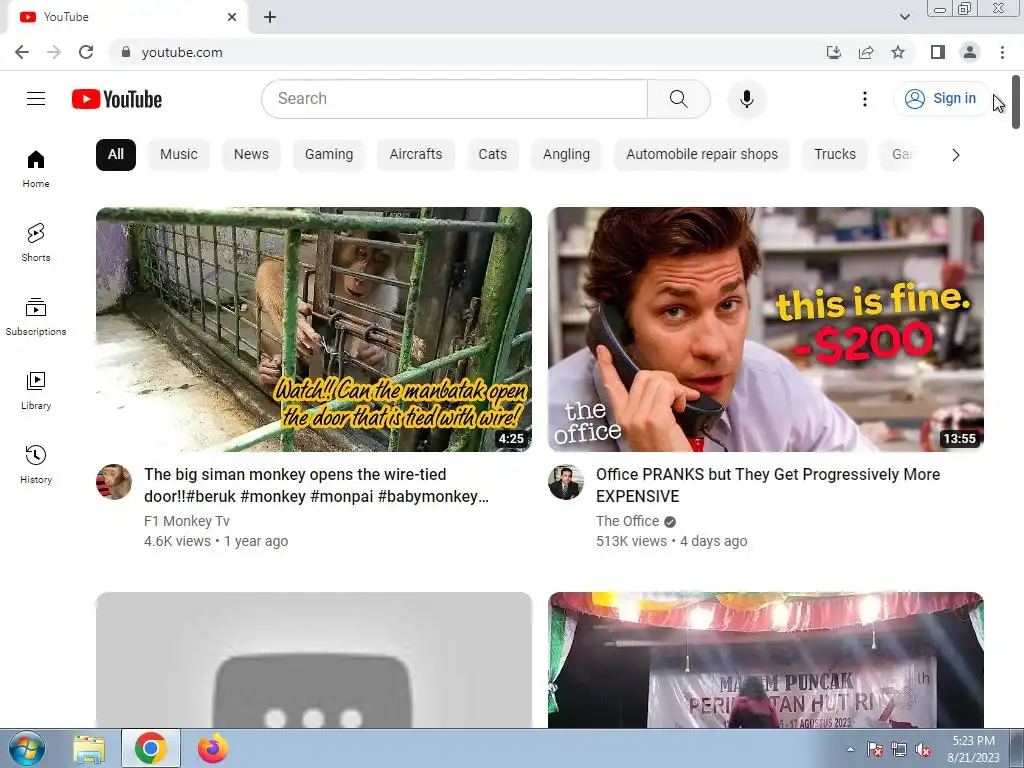Open title 'Office PRANKS but They Get Progressively More EXPENSIVE'
This screenshot has width=1024, height=768.
click(768, 485)
